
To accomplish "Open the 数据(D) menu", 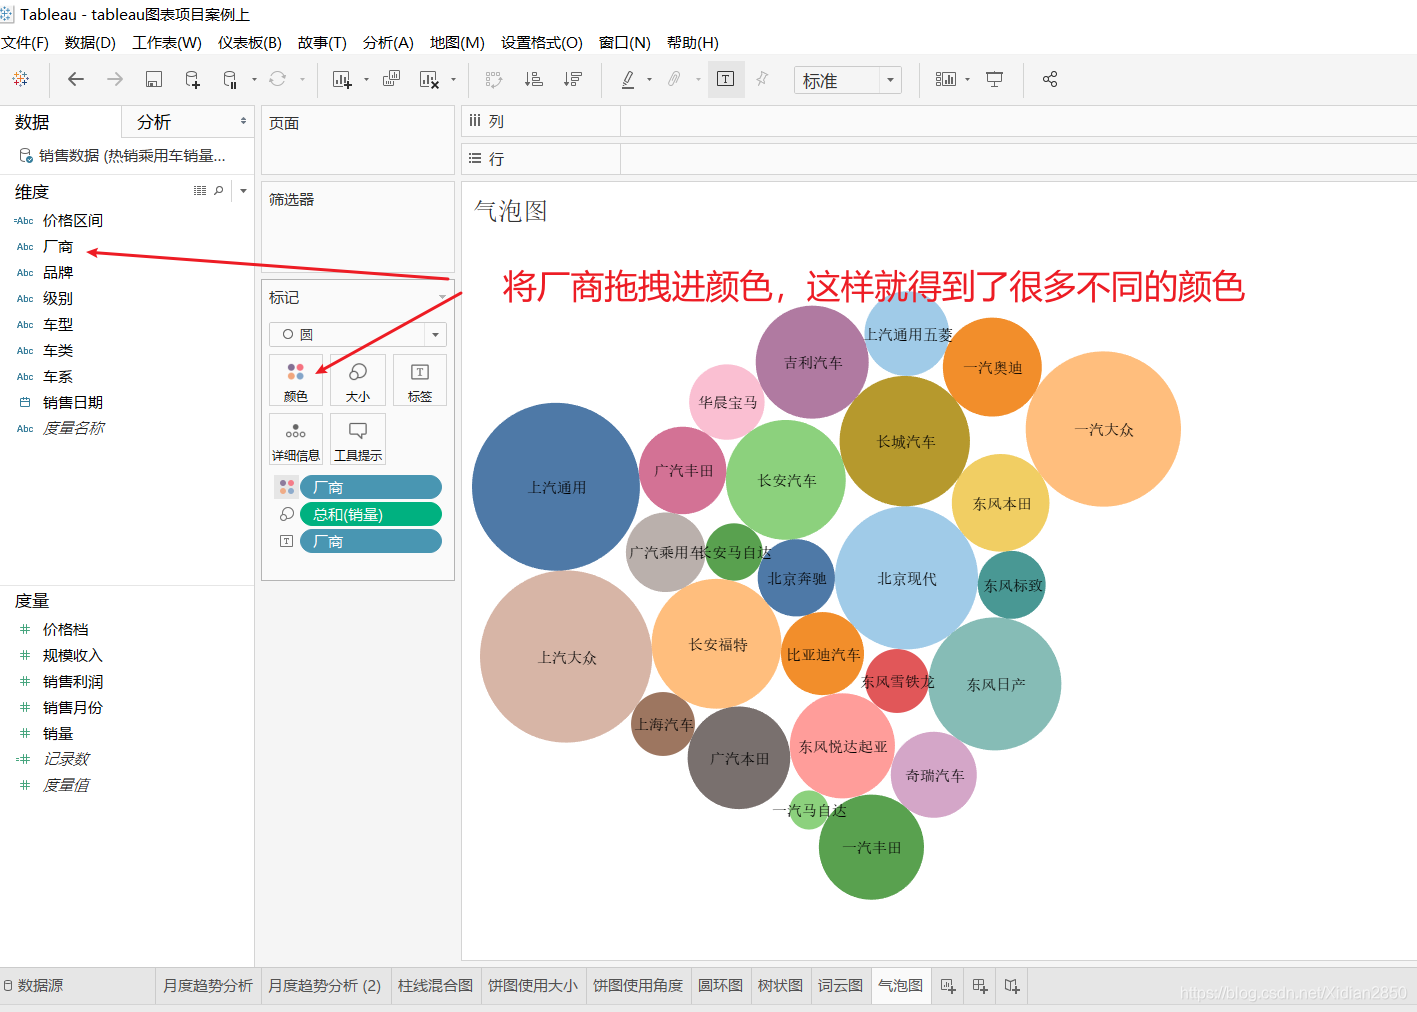I will (90, 42).
